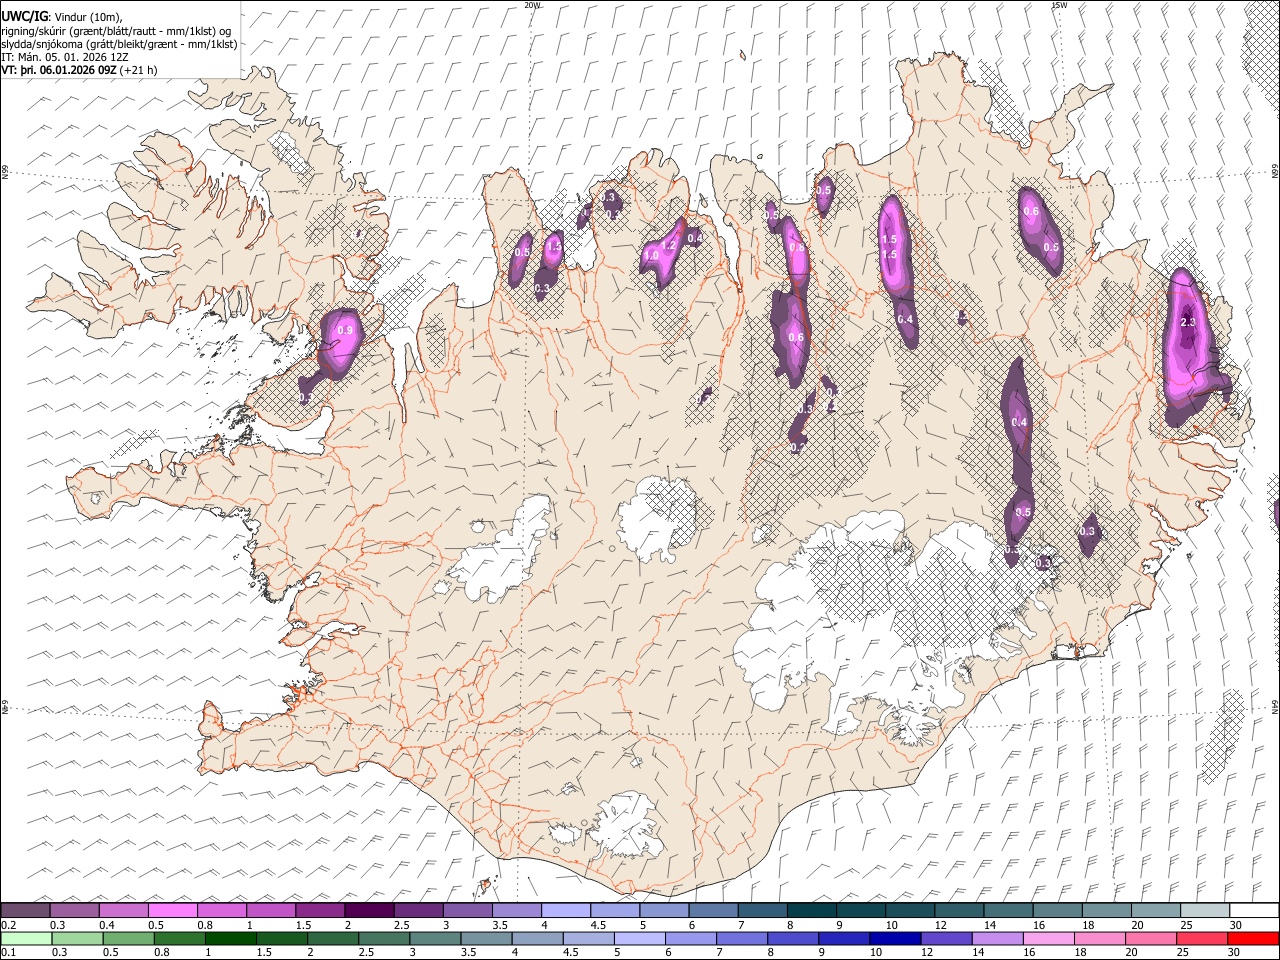Click the palest green 0.1 swatch, lower scale

[26, 938]
